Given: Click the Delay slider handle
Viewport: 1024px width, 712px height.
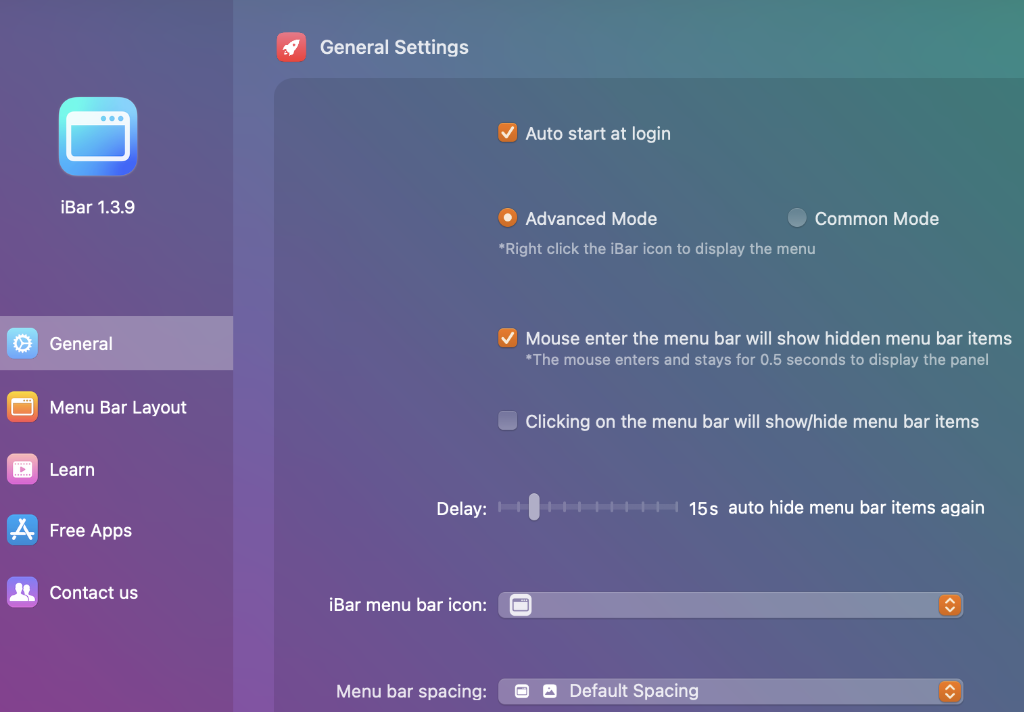Looking at the screenshot, I should pos(534,507).
